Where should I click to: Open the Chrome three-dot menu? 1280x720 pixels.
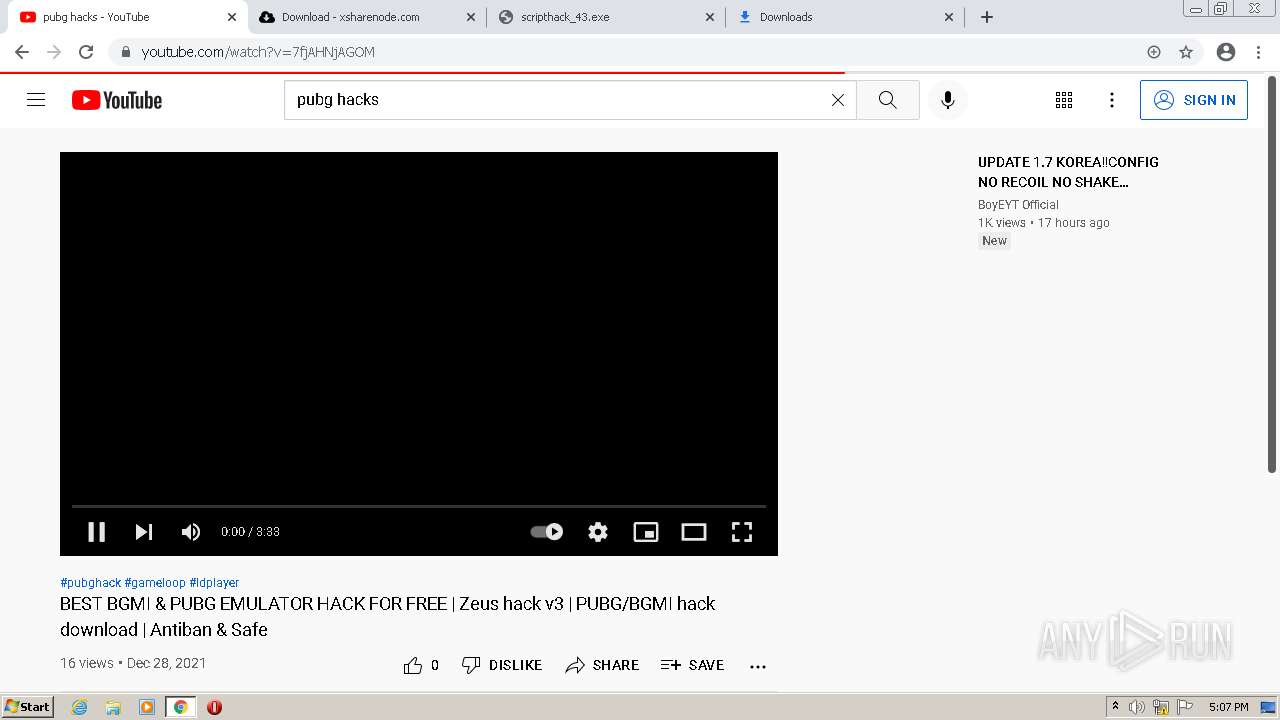1258,52
